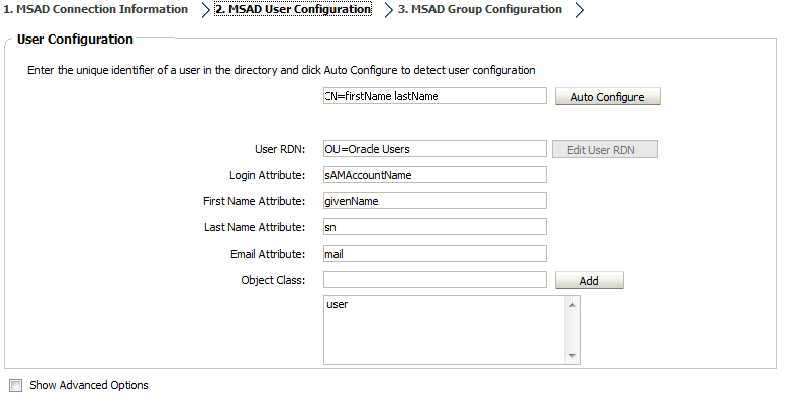Click the chevron before MSAD Group Configuration

388,11
